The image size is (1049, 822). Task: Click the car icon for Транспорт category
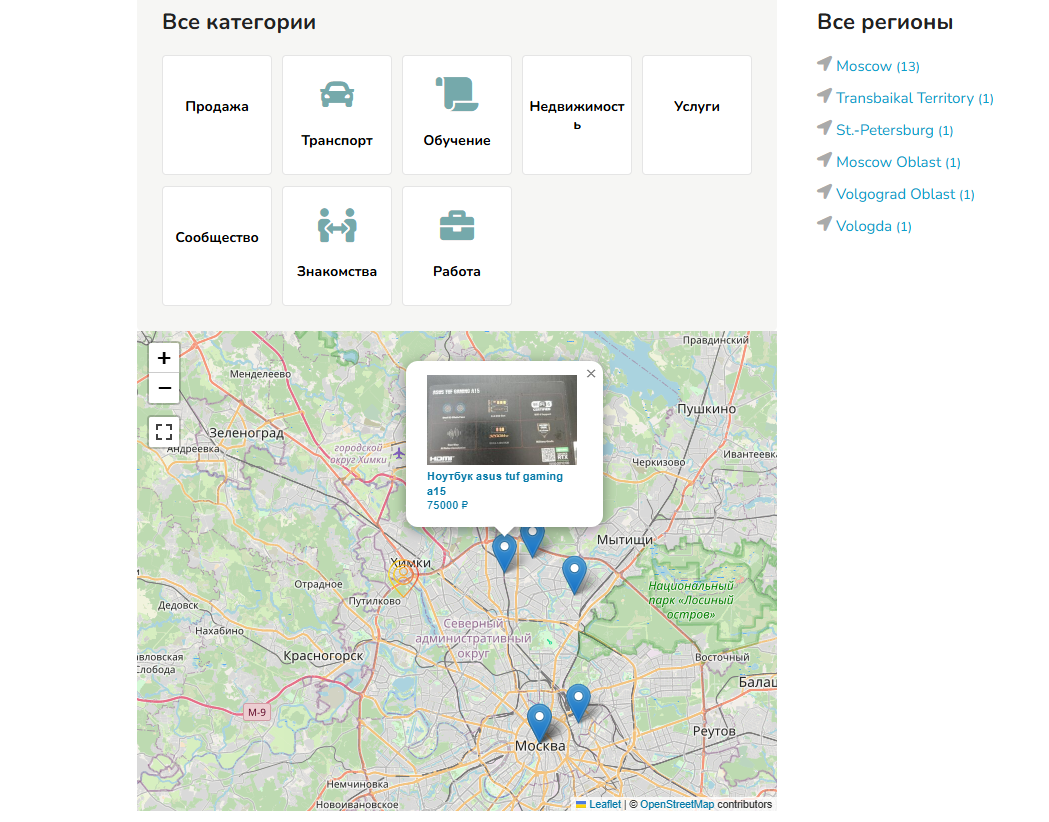point(337,94)
